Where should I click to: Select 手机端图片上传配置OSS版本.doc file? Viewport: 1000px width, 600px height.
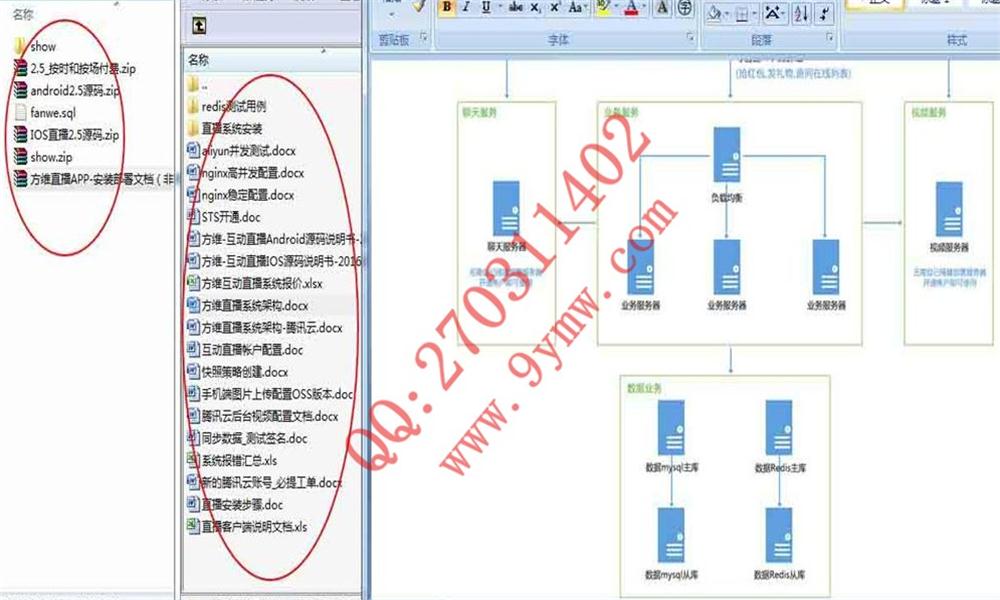(270, 394)
